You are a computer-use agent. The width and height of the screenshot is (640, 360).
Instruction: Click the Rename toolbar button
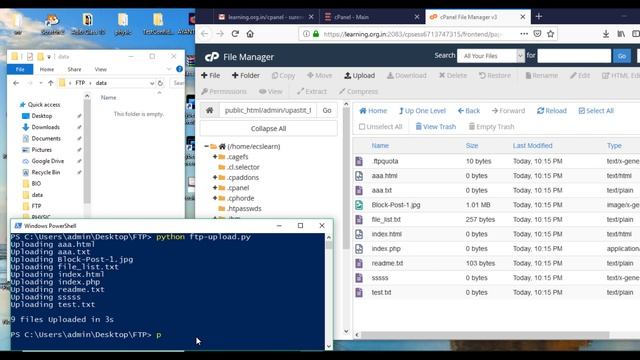[x=541, y=76]
